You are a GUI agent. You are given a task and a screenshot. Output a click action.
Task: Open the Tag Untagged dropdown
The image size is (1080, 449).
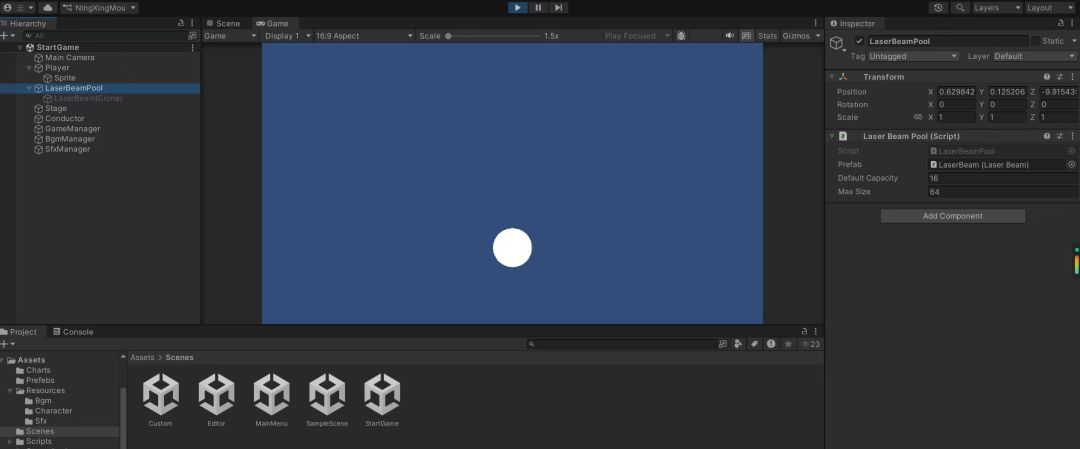pos(913,56)
